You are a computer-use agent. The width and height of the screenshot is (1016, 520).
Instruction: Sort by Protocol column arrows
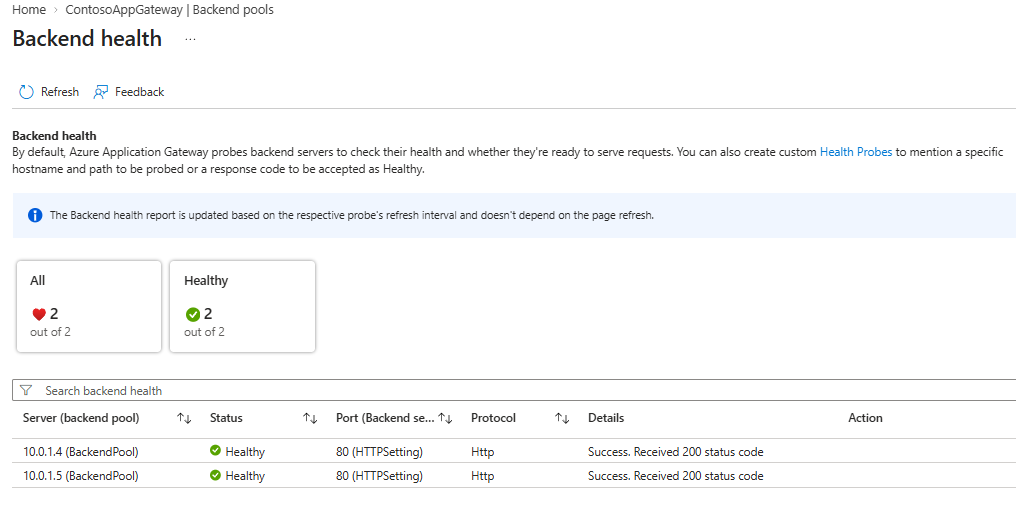coord(562,418)
